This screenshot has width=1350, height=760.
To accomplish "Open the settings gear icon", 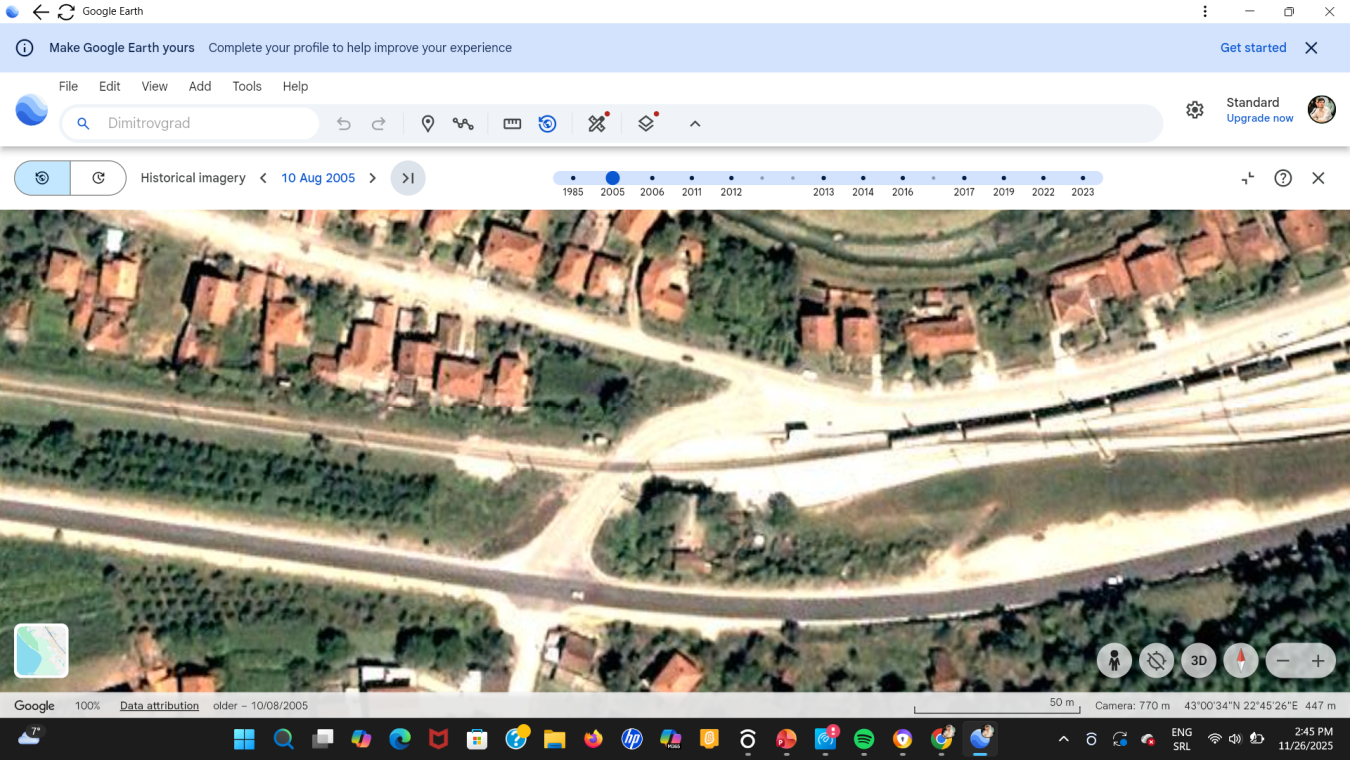I will pos(1195,110).
